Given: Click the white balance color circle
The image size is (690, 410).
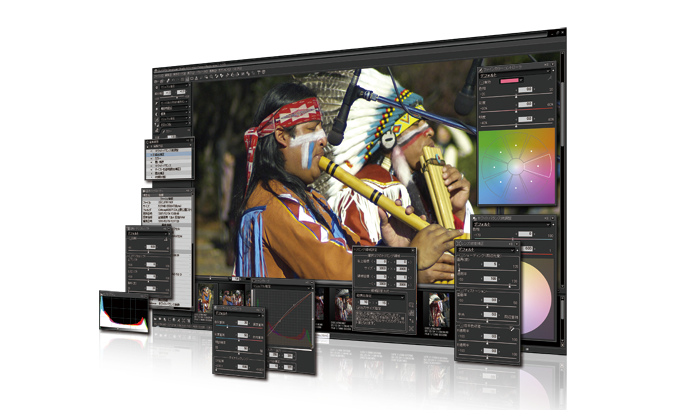Looking at the screenshot, I should click(536, 298).
